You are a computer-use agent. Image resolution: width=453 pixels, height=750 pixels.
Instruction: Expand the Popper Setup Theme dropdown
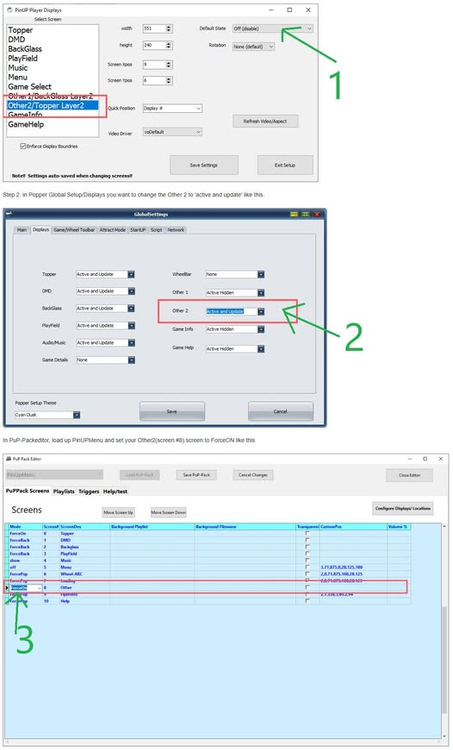pyautogui.click(x=47, y=415)
